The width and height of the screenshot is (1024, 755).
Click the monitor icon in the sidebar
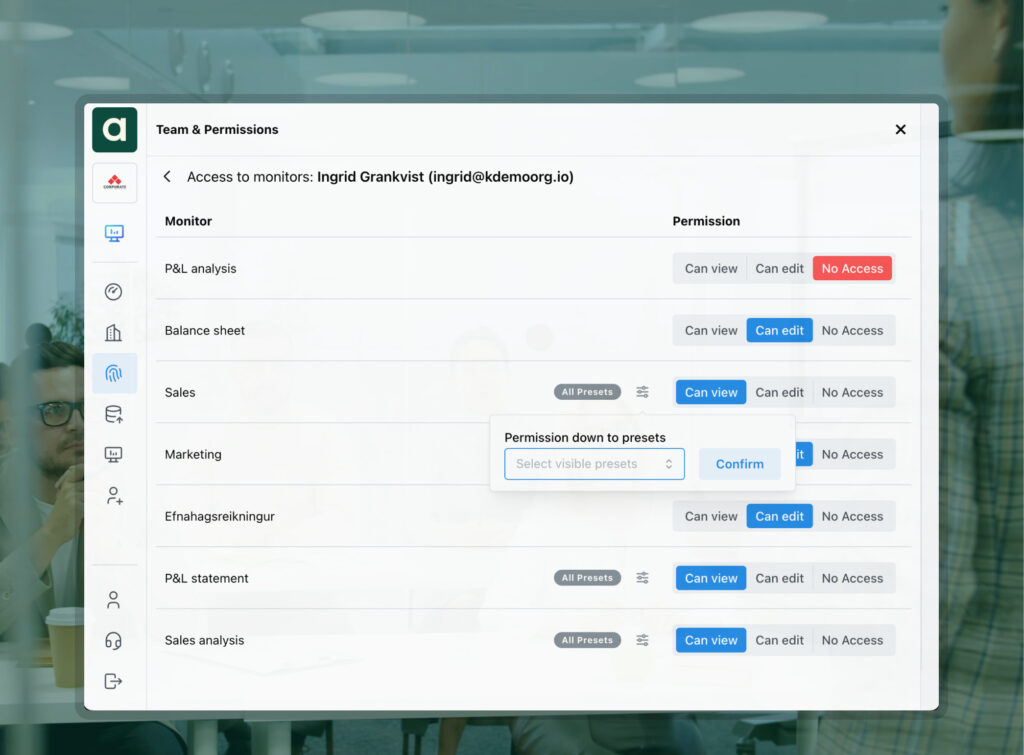click(114, 233)
